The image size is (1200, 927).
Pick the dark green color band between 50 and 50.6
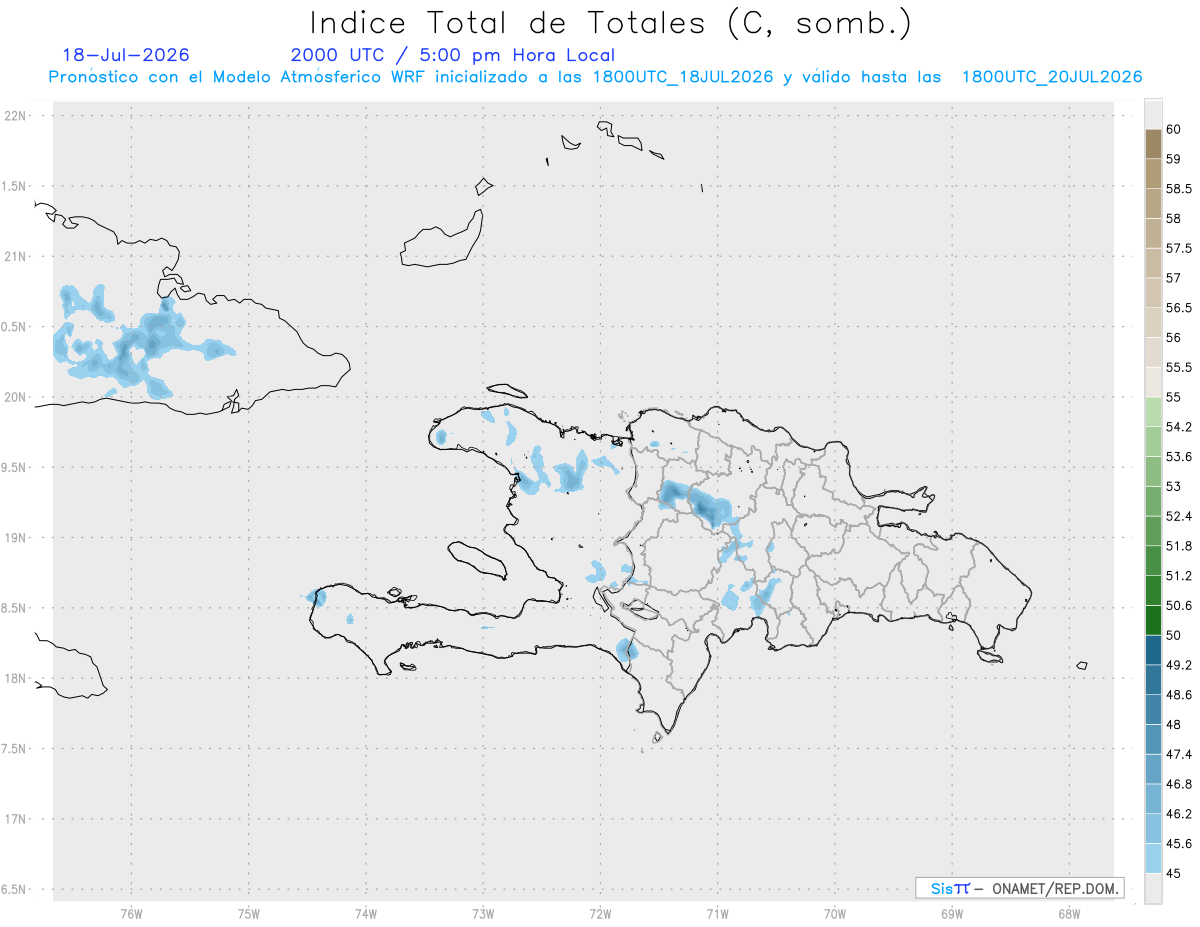point(1153,620)
